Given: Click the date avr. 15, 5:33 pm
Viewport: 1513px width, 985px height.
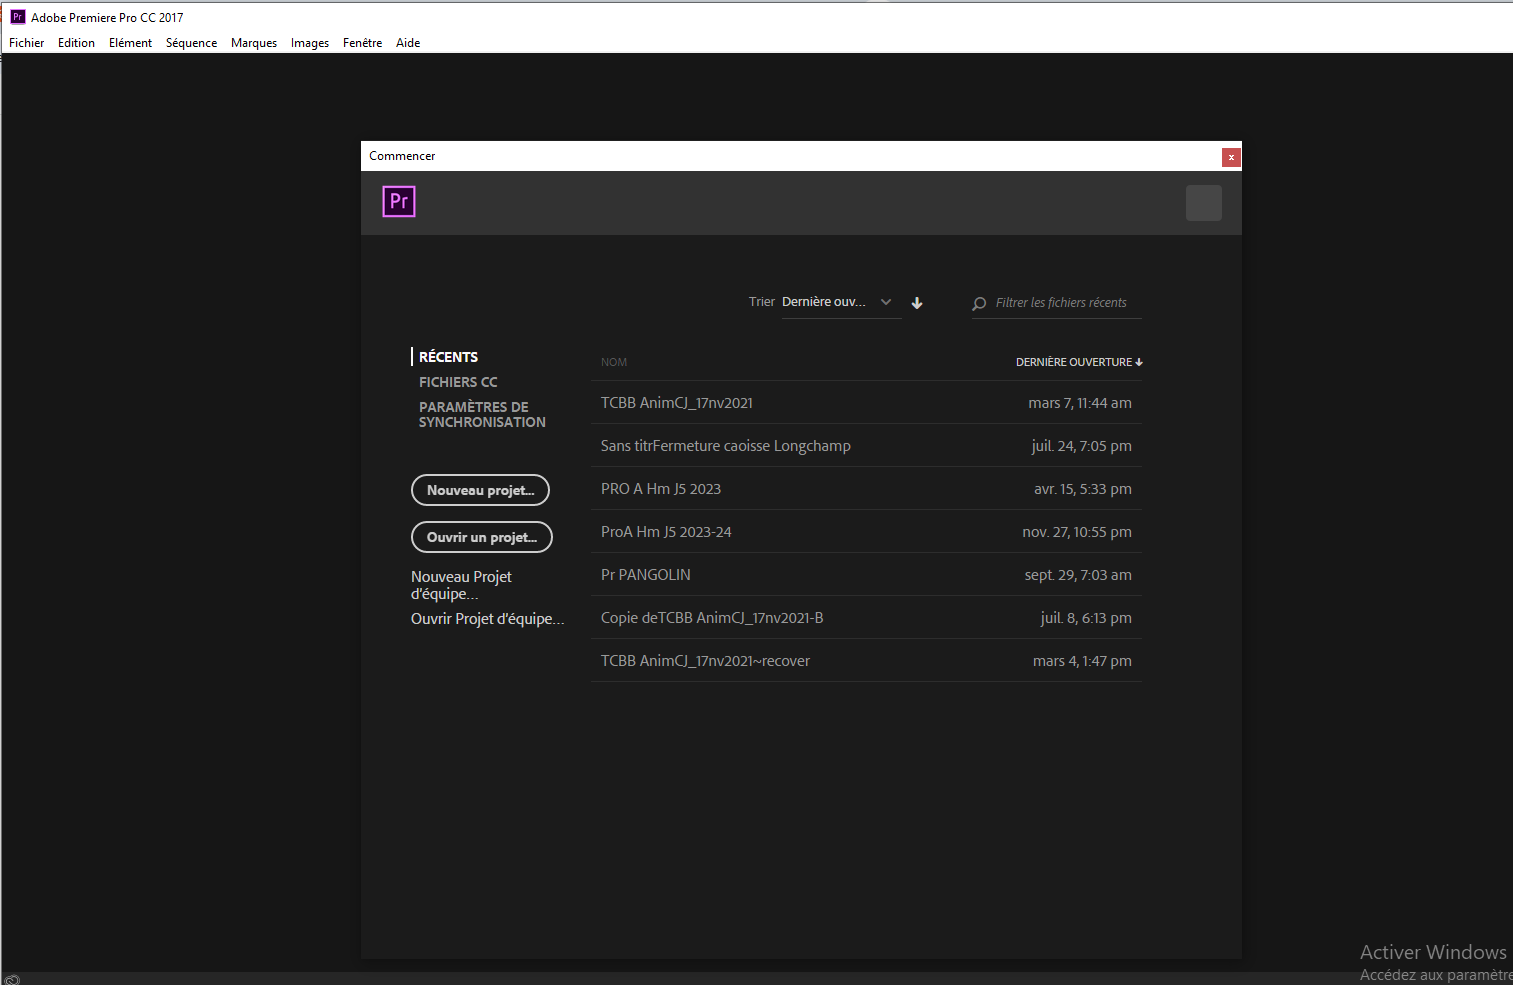Looking at the screenshot, I should [x=1083, y=489].
